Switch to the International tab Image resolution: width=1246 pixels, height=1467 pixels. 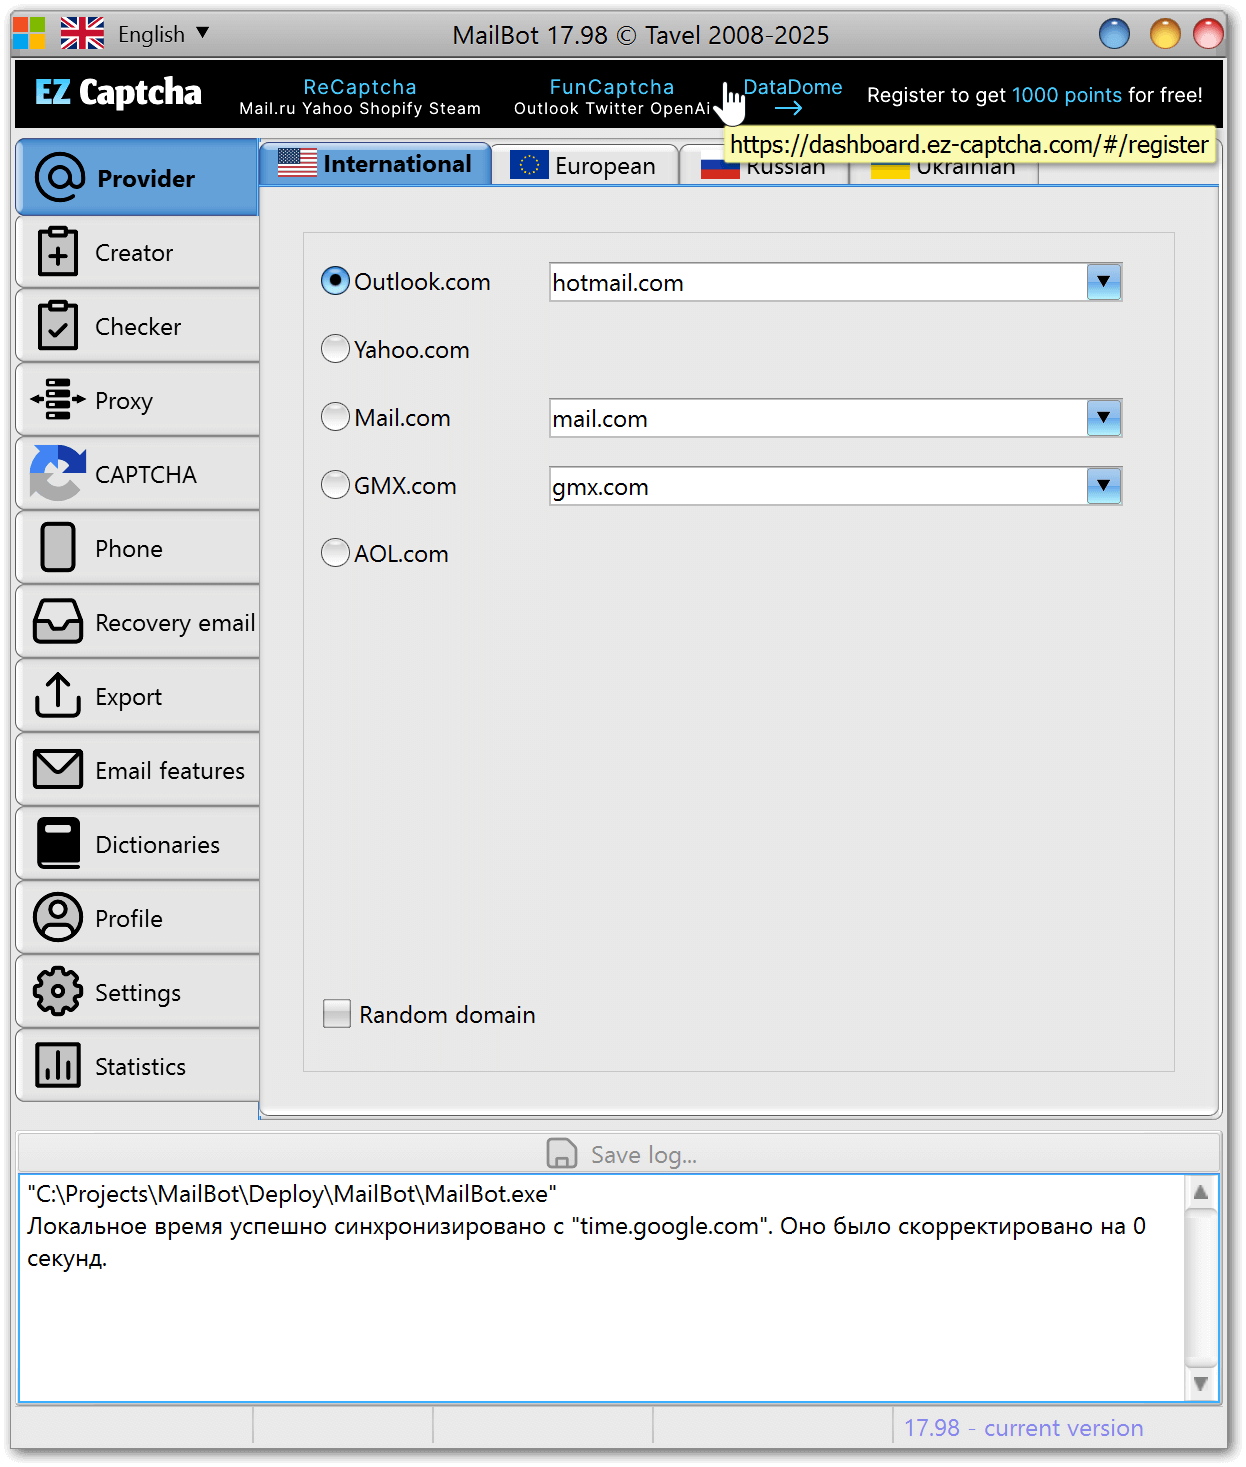click(376, 164)
